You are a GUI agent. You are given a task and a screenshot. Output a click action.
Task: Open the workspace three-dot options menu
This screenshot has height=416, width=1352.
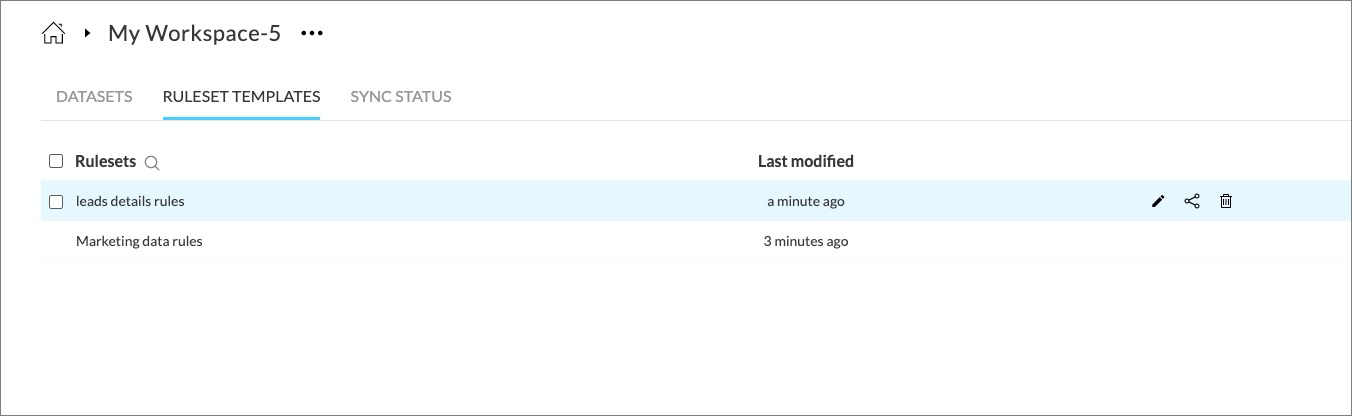(x=312, y=34)
